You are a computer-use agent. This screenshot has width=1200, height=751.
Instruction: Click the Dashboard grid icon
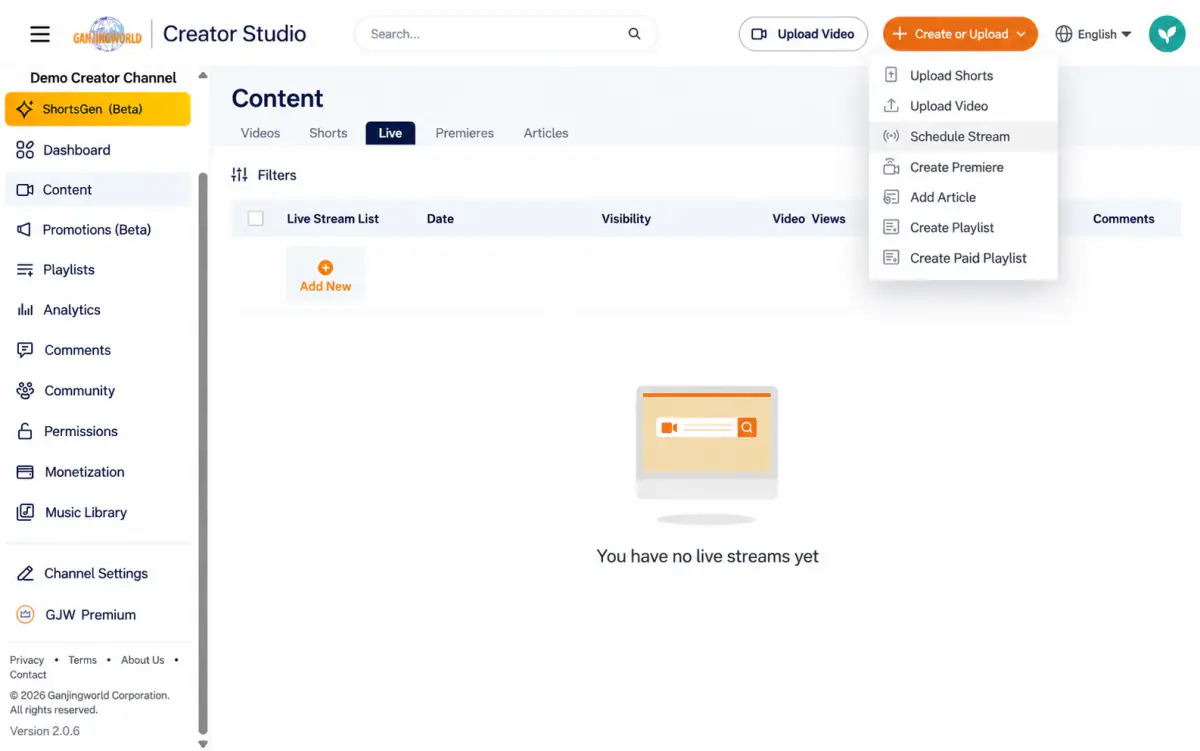point(25,150)
